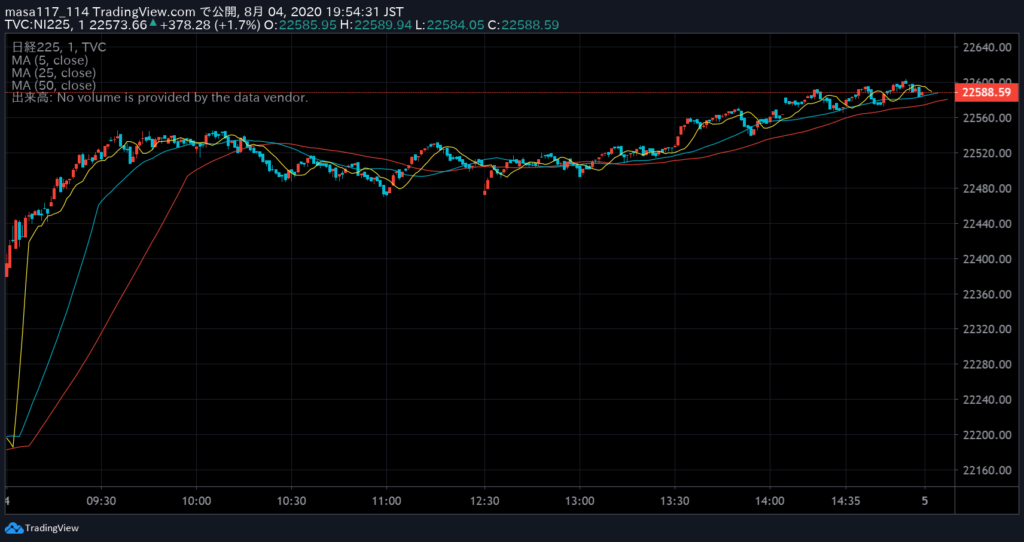Click the 22440.00 price axis label

[987, 224]
